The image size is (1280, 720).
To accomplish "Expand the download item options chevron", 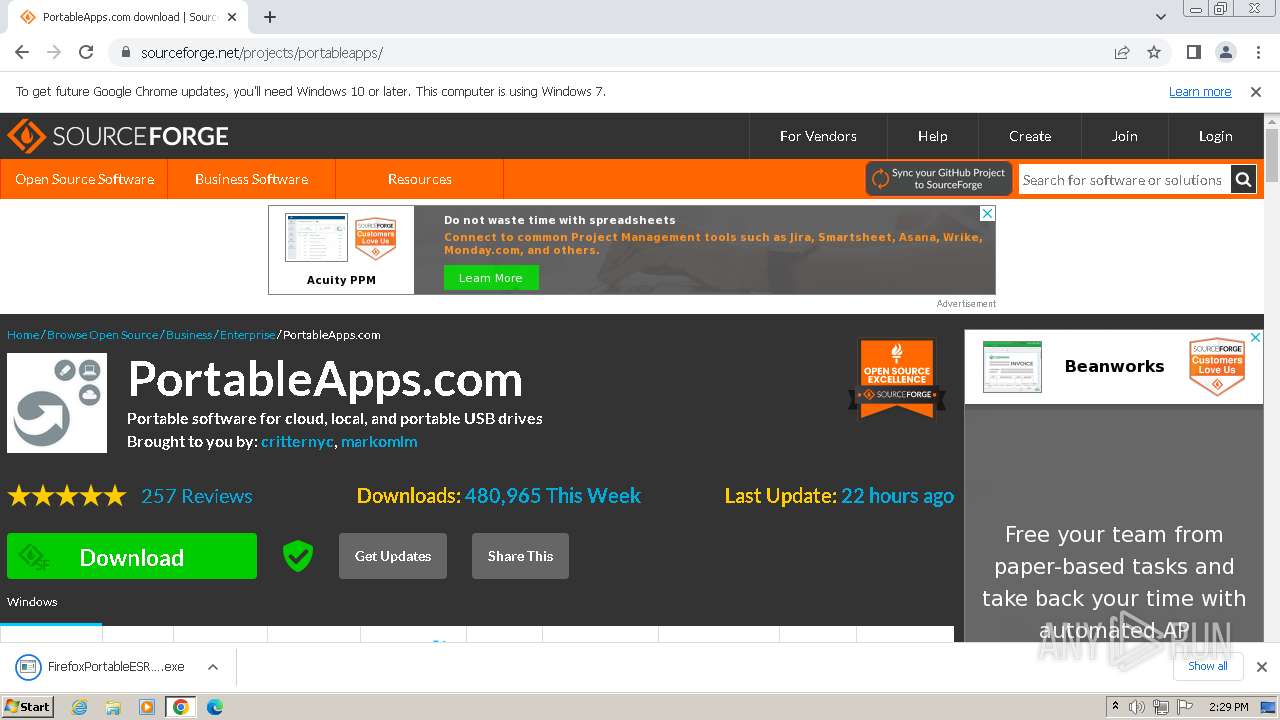I will [x=212, y=667].
